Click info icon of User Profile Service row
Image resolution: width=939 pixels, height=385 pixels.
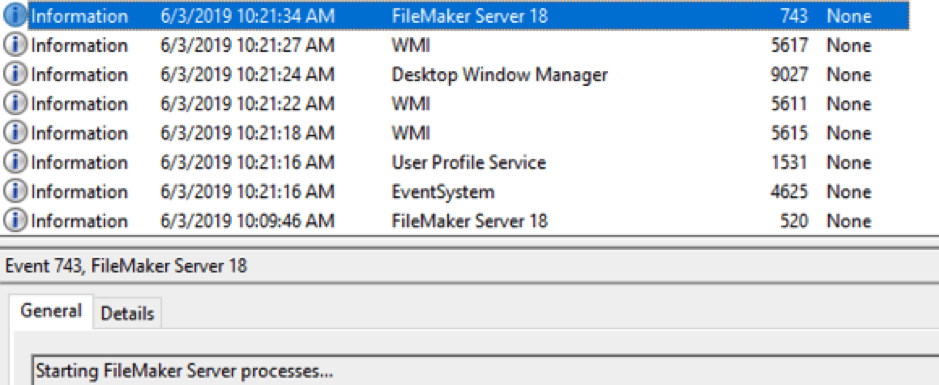15,162
